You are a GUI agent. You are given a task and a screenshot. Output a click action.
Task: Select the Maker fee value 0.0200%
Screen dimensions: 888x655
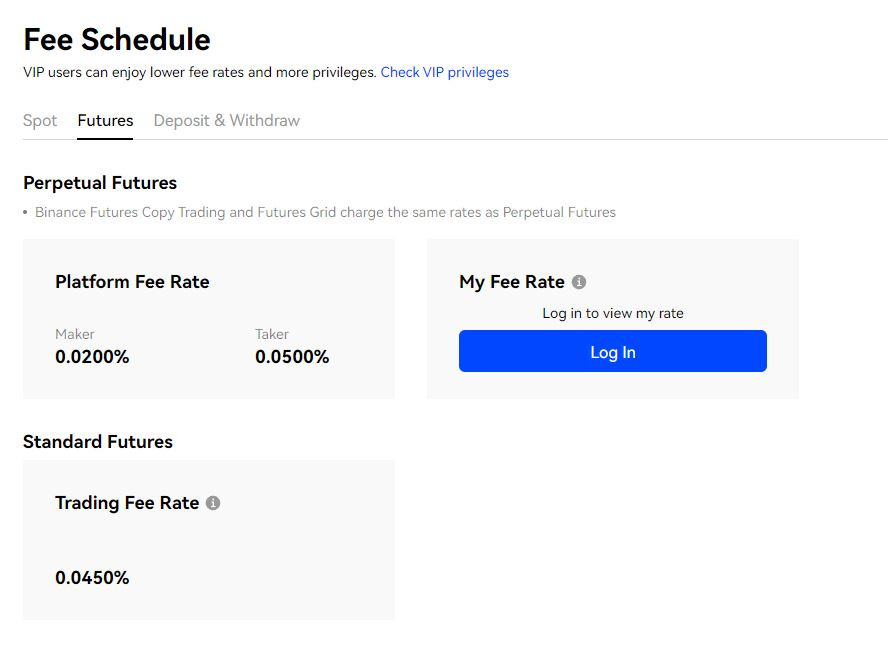92,357
